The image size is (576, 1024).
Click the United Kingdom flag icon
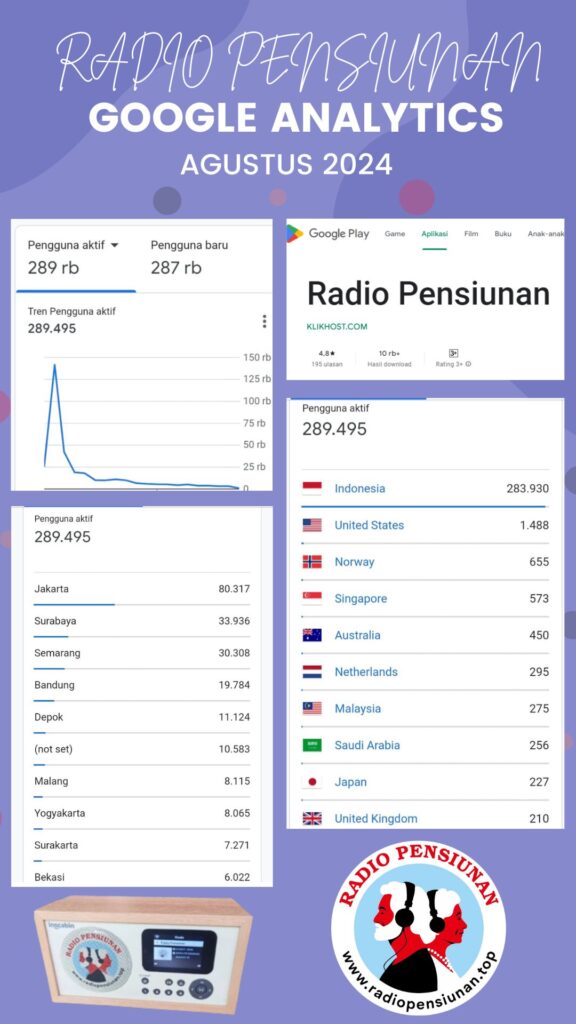click(x=312, y=818)
